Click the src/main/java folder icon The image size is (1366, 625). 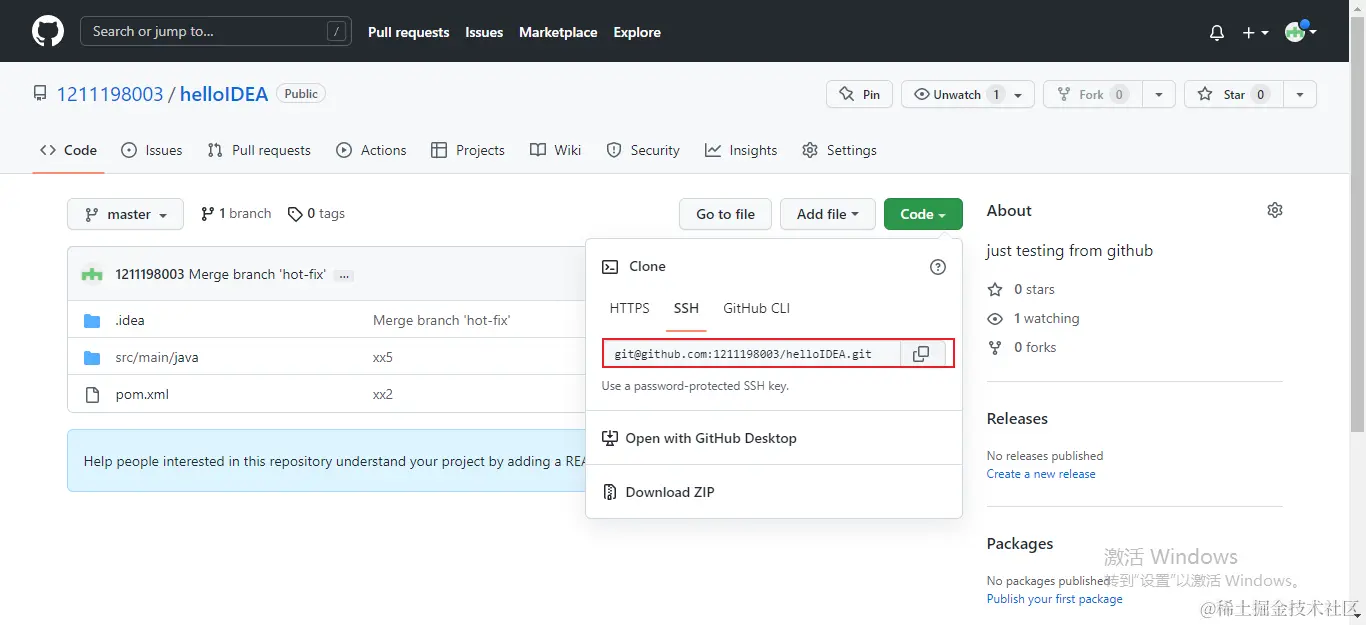(92, 357)
